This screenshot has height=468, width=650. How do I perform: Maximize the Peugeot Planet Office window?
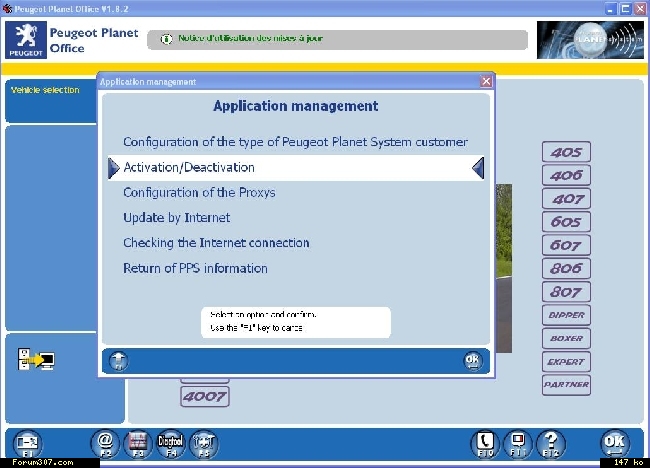point(626,9)
